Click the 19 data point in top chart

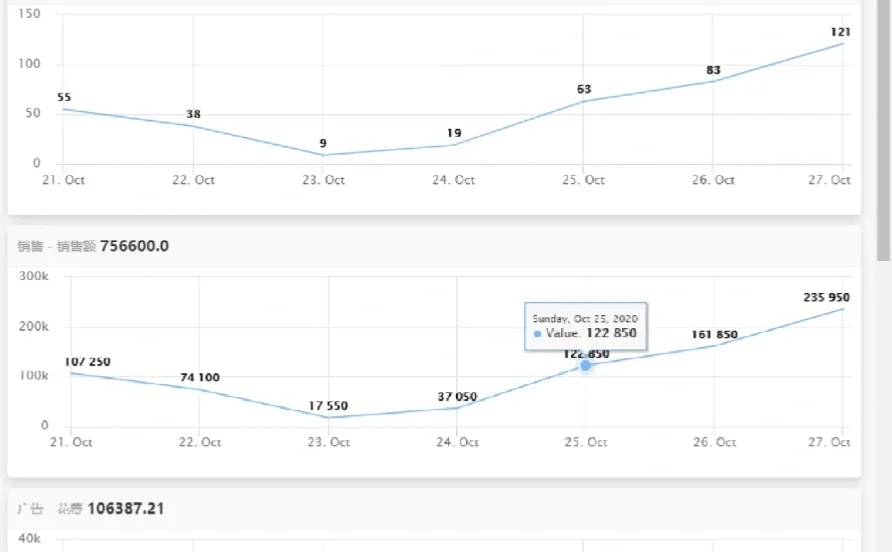click(453, 145)
